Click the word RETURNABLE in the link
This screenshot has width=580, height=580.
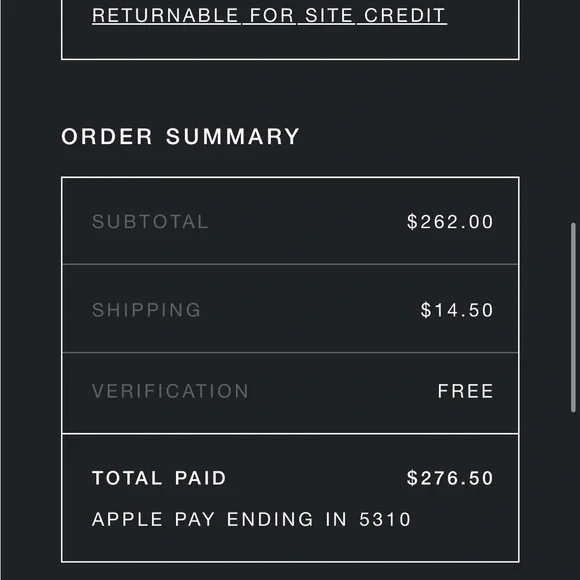coord(165,16)
